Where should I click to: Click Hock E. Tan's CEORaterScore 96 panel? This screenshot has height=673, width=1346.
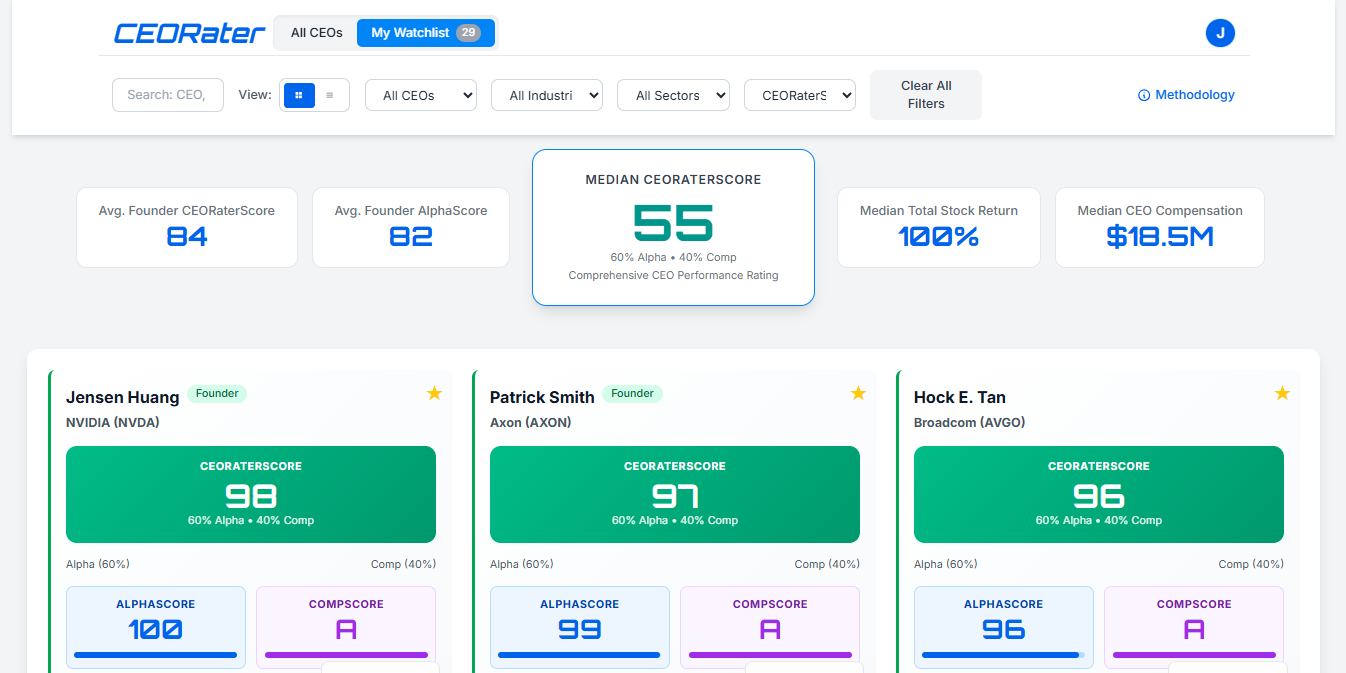point(1099,494)
